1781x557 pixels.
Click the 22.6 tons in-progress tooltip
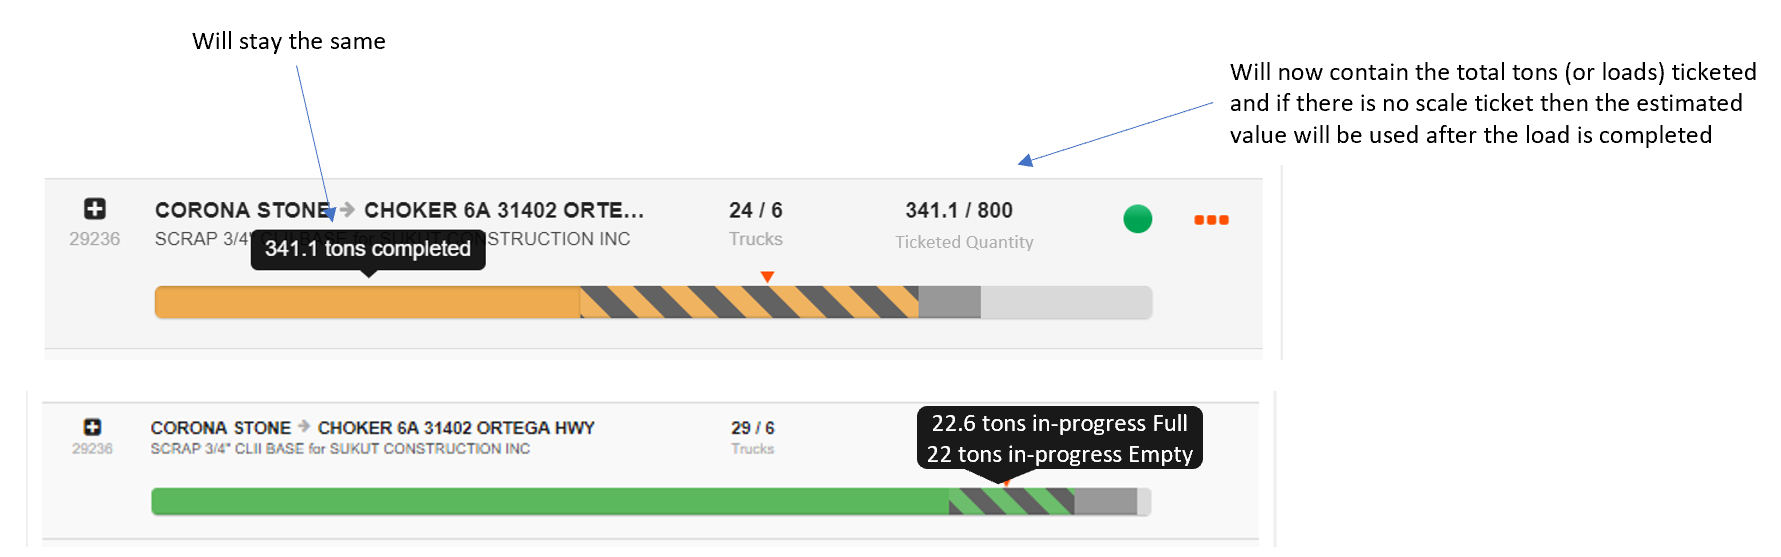click(1060, 438)
